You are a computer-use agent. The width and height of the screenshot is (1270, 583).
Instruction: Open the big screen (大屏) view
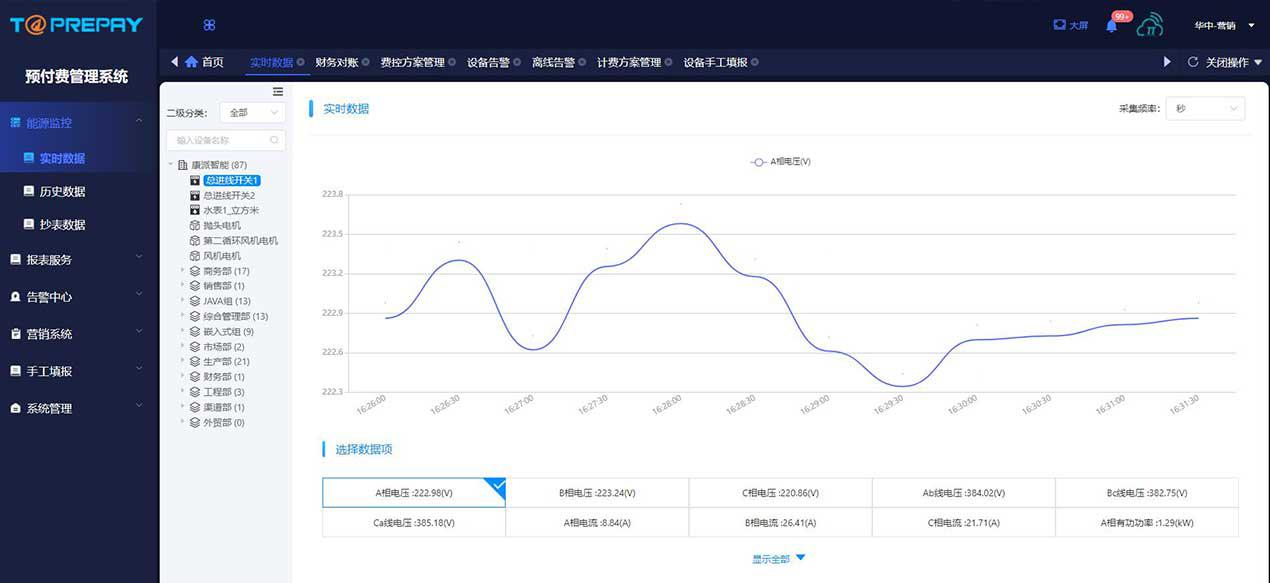pyautogui.click(x=1070, y=25)
